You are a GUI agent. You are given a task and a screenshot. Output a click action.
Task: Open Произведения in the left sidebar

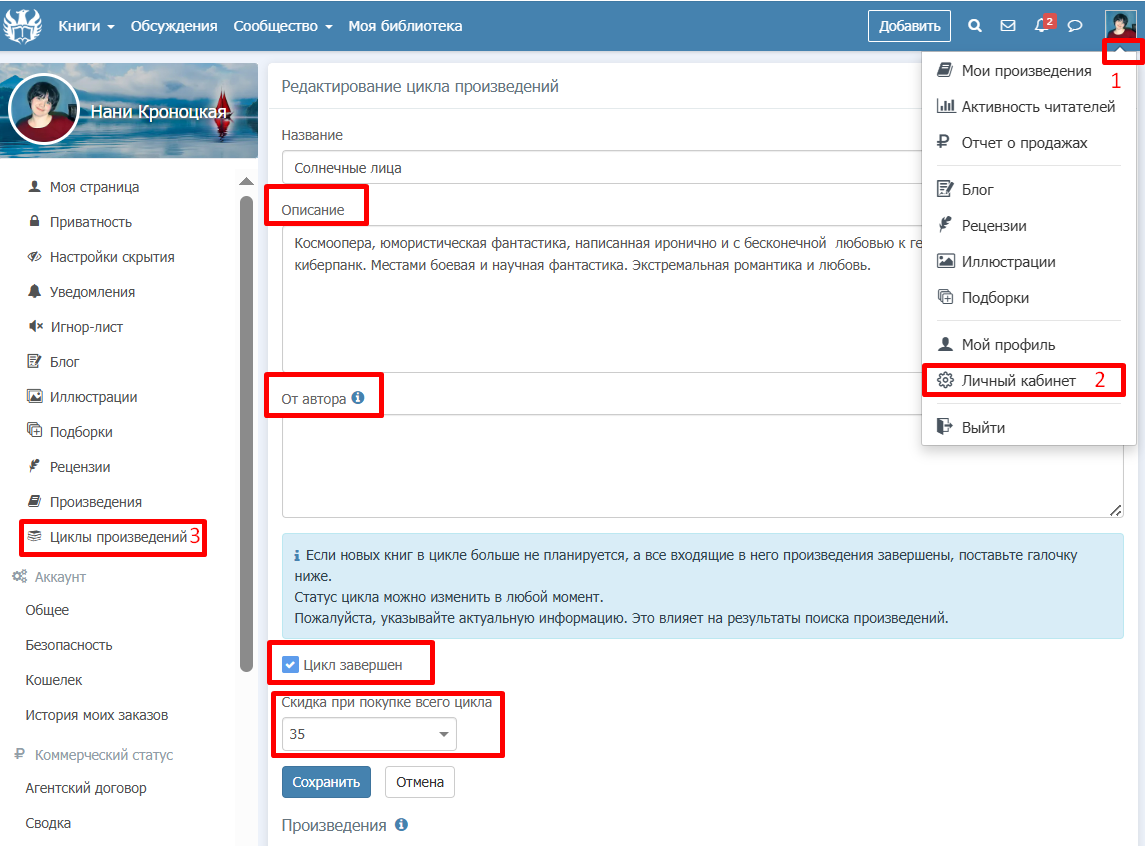tap(96, 501)
